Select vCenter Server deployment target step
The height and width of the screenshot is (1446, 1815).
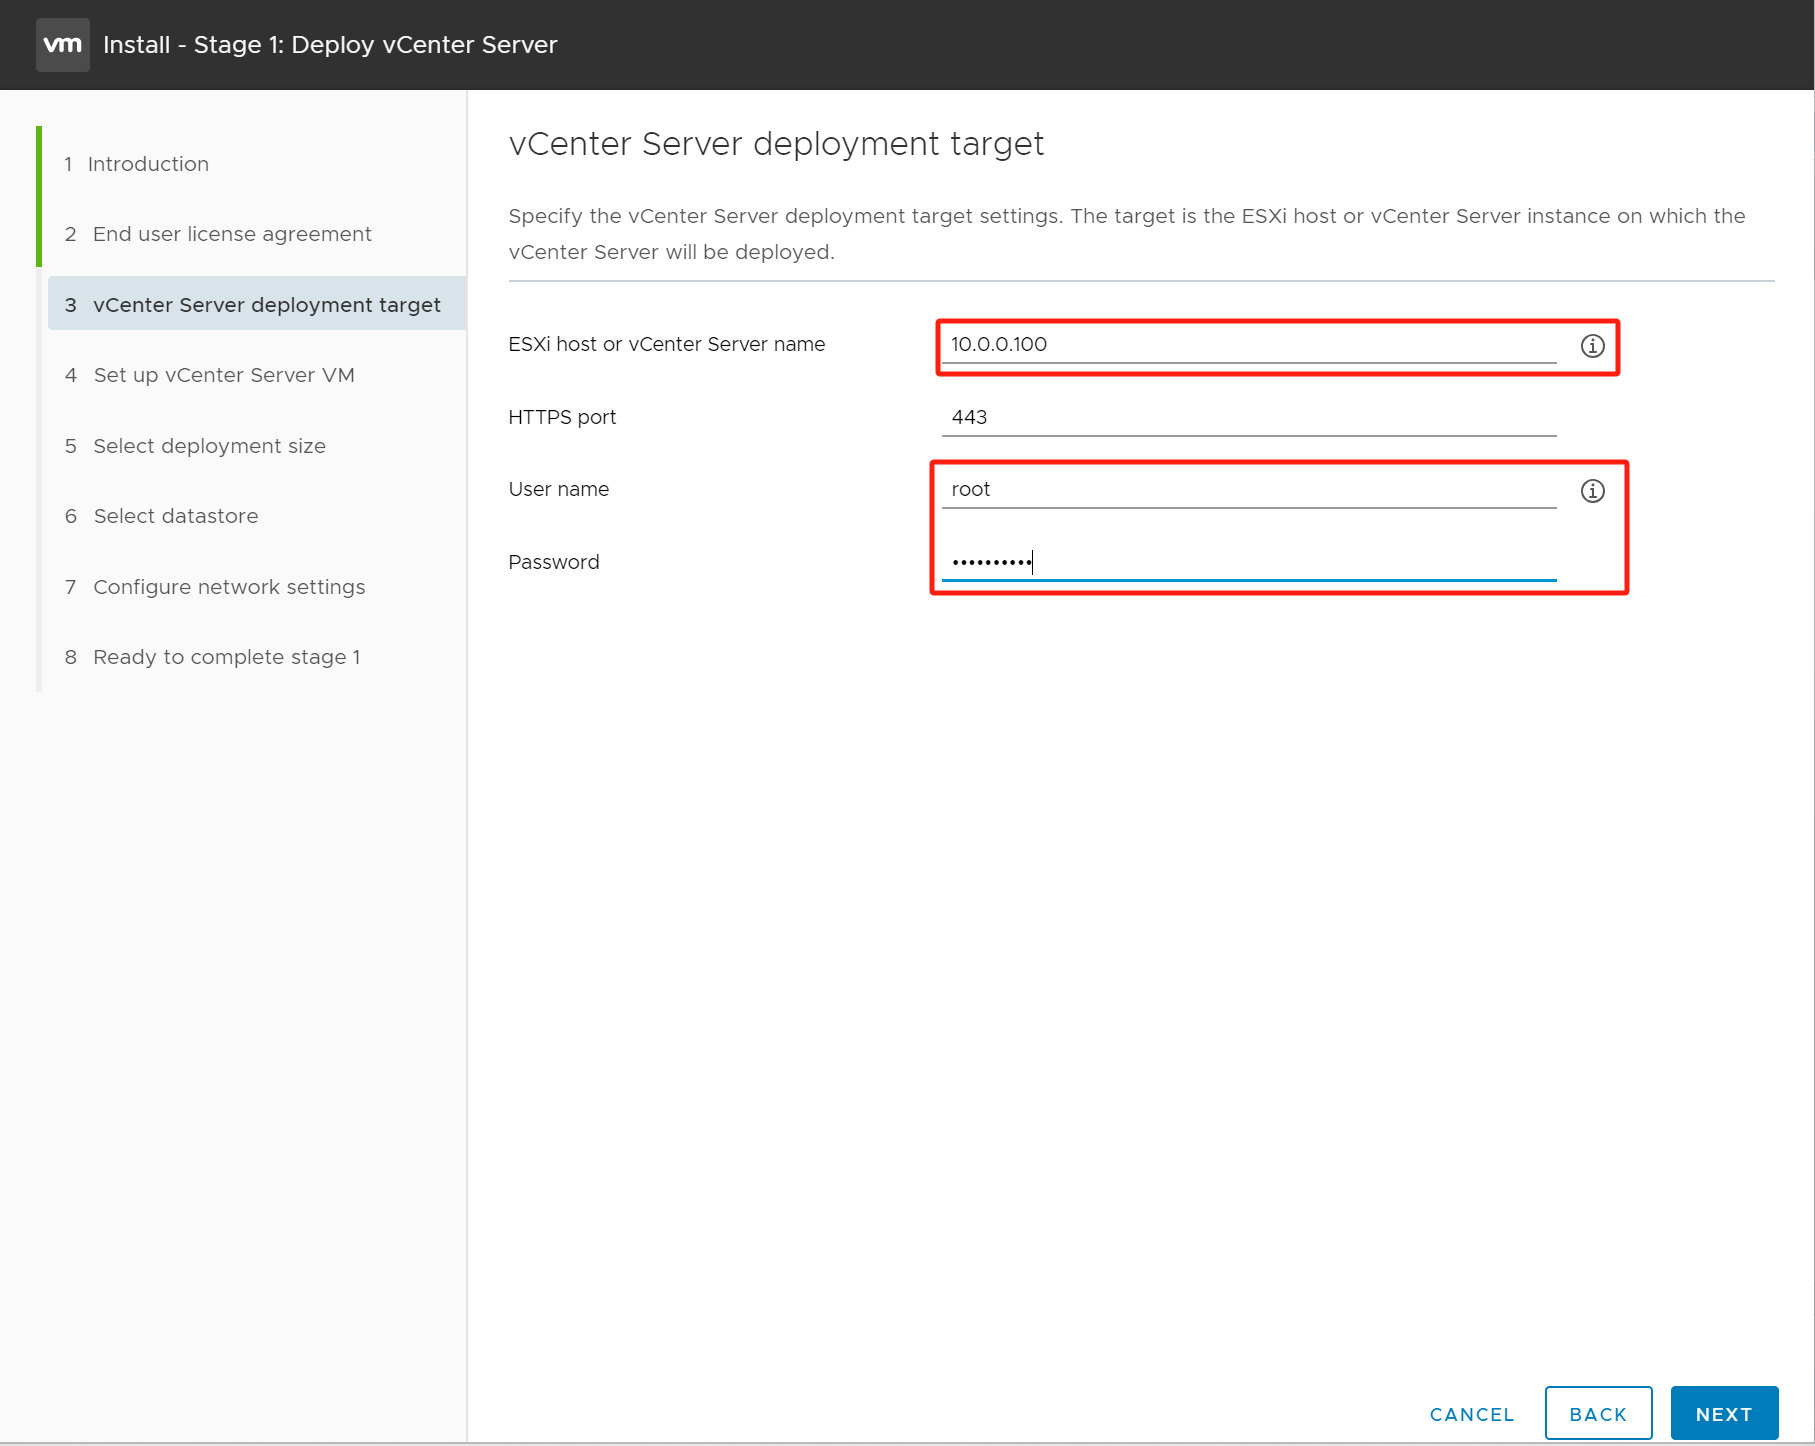pos(266,305)
